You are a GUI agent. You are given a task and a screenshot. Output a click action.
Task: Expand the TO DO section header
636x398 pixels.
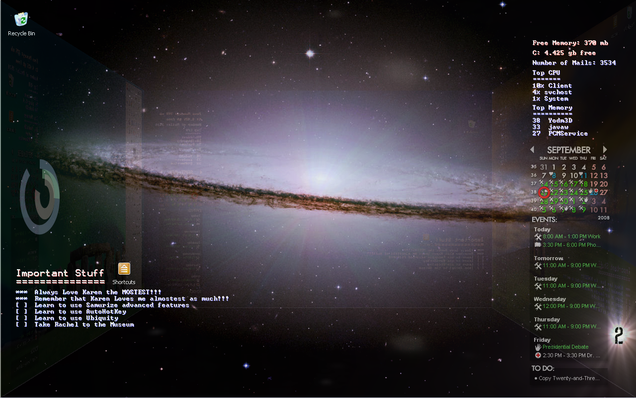tap(543, 368)
